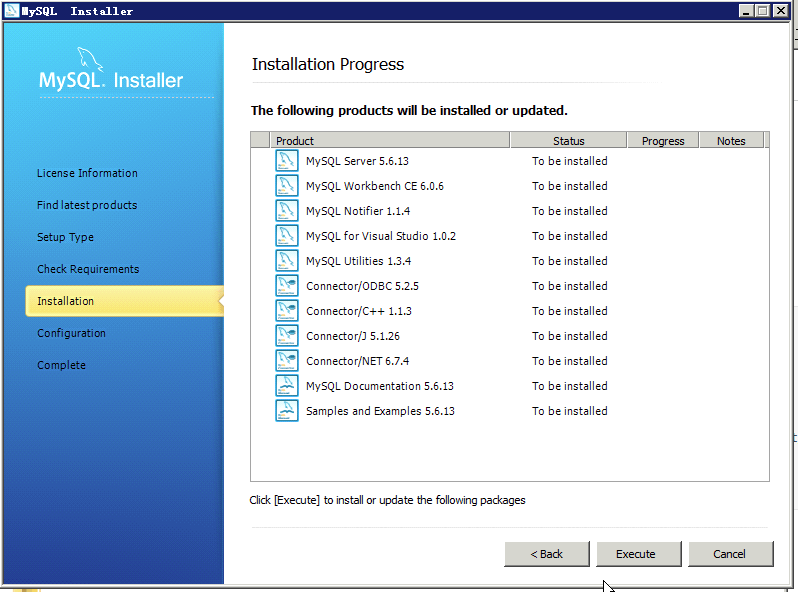Maximize the MySQL Installer window

point(762,11)
